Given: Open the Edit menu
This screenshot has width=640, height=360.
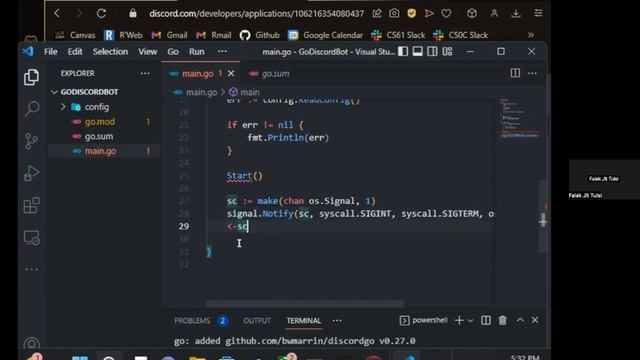Looking at the screenshot, I should pos(75,52).
